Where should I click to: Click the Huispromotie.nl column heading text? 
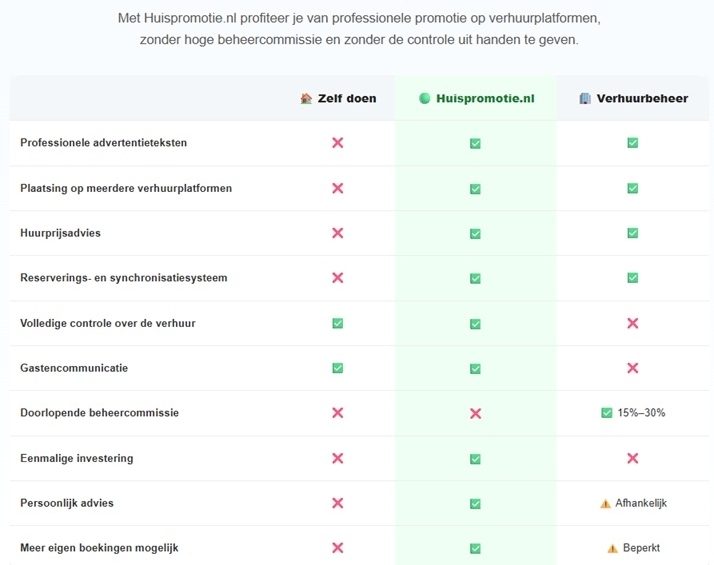(485, 98)
